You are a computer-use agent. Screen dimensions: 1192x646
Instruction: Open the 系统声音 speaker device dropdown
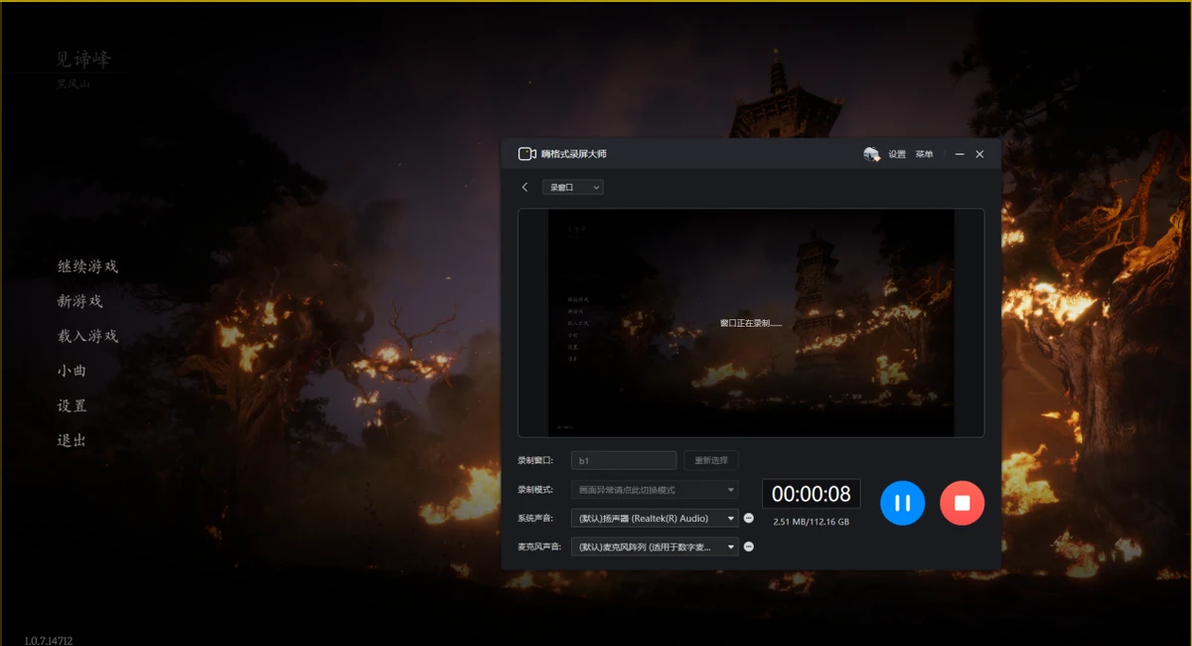click(x=655, y=518)
